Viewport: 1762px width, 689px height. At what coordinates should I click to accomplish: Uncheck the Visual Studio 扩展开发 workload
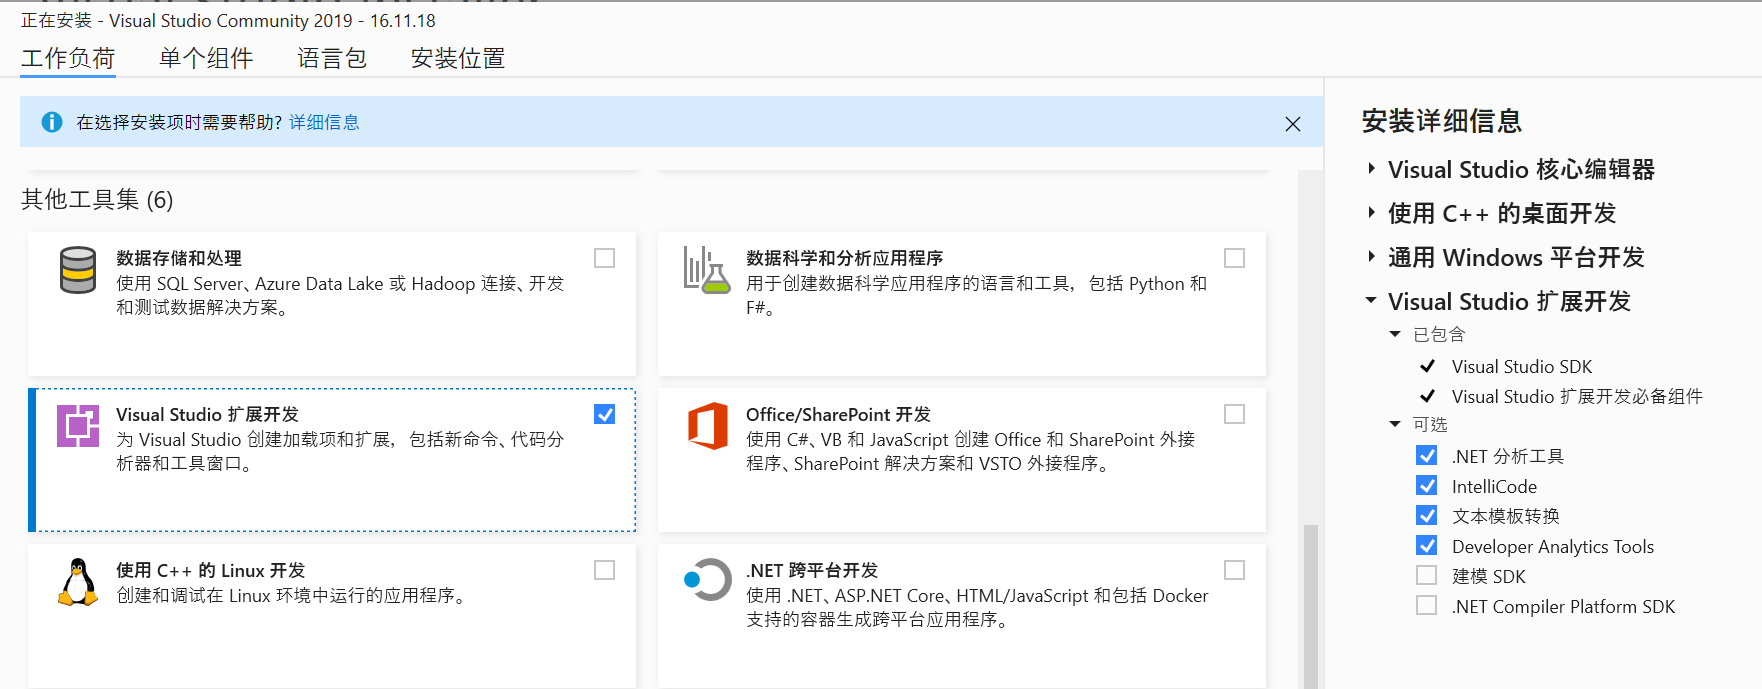605,414
